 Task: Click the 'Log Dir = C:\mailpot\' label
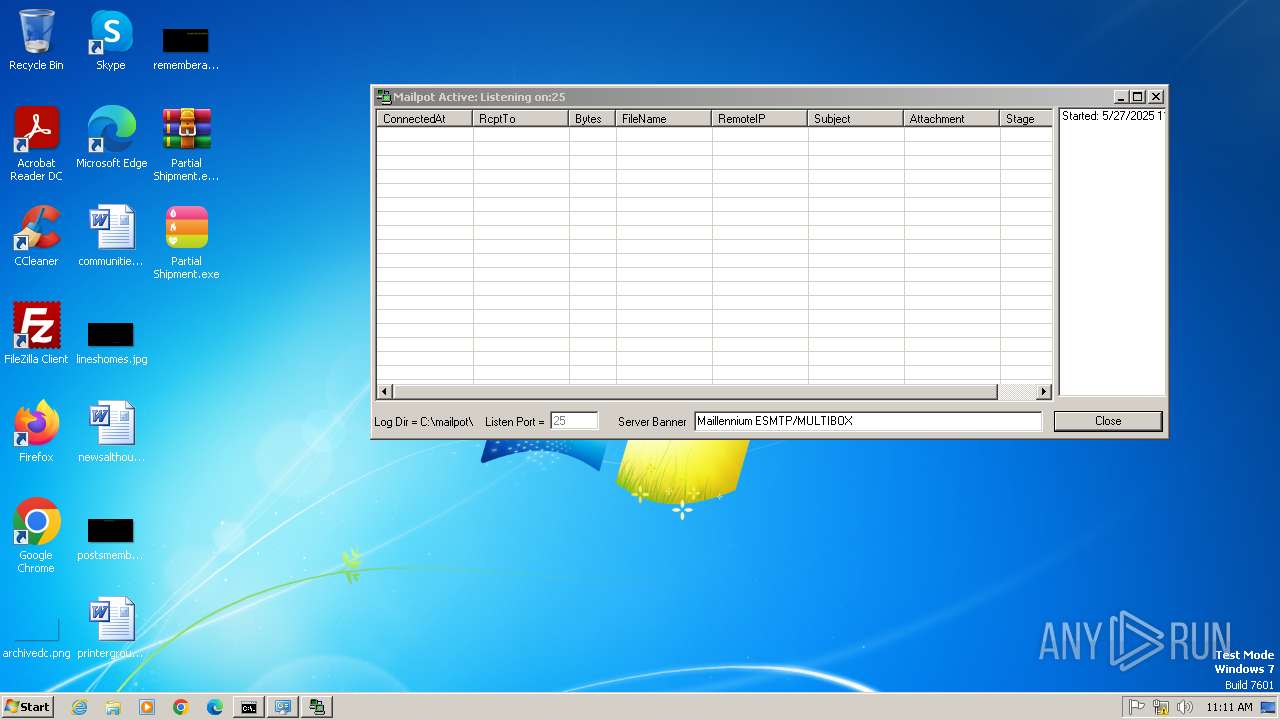pos(424,422)
